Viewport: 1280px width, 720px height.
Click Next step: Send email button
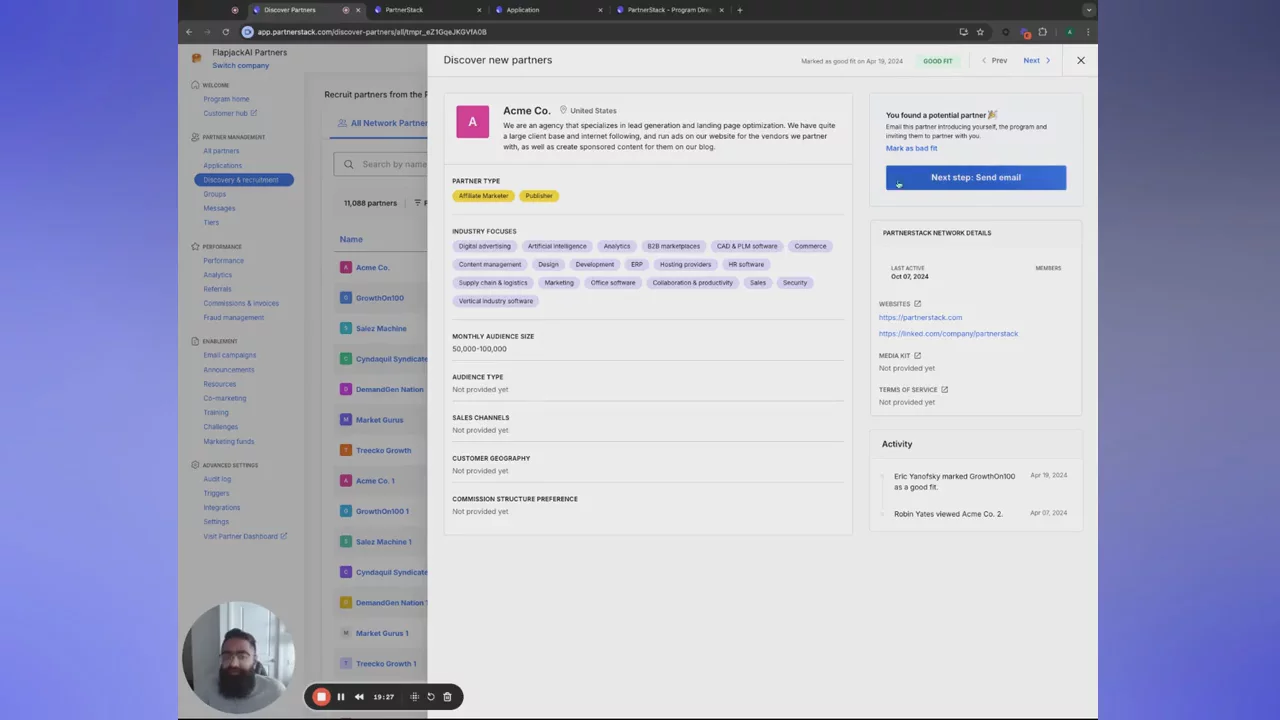tap(975, 177)
